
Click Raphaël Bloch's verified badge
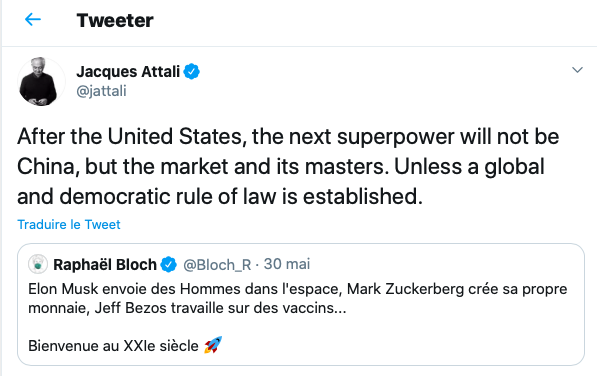(168, 264)
